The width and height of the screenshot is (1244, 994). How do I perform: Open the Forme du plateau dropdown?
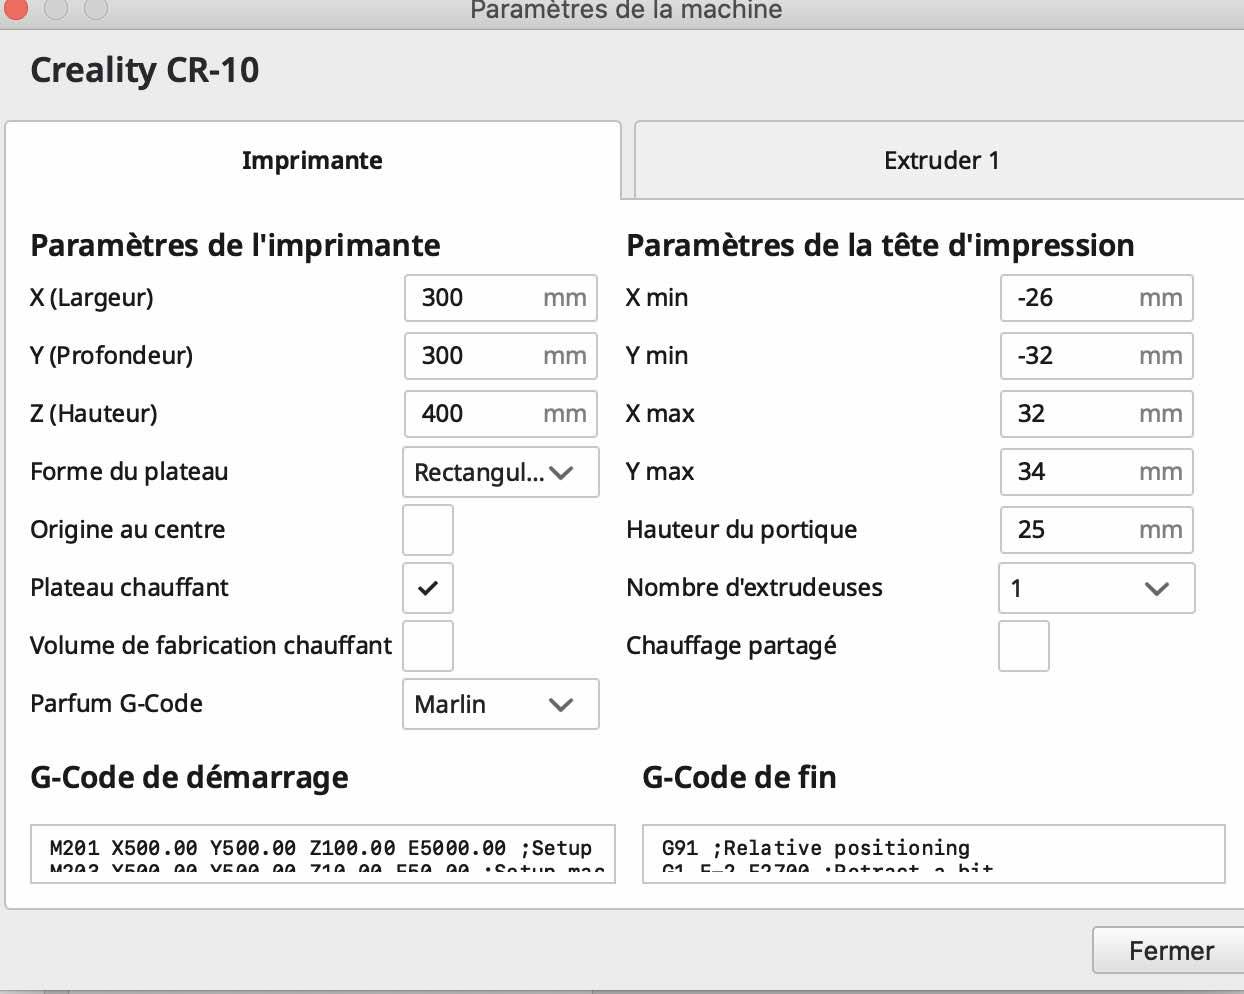pyautogui.click(x=500, y=472)
